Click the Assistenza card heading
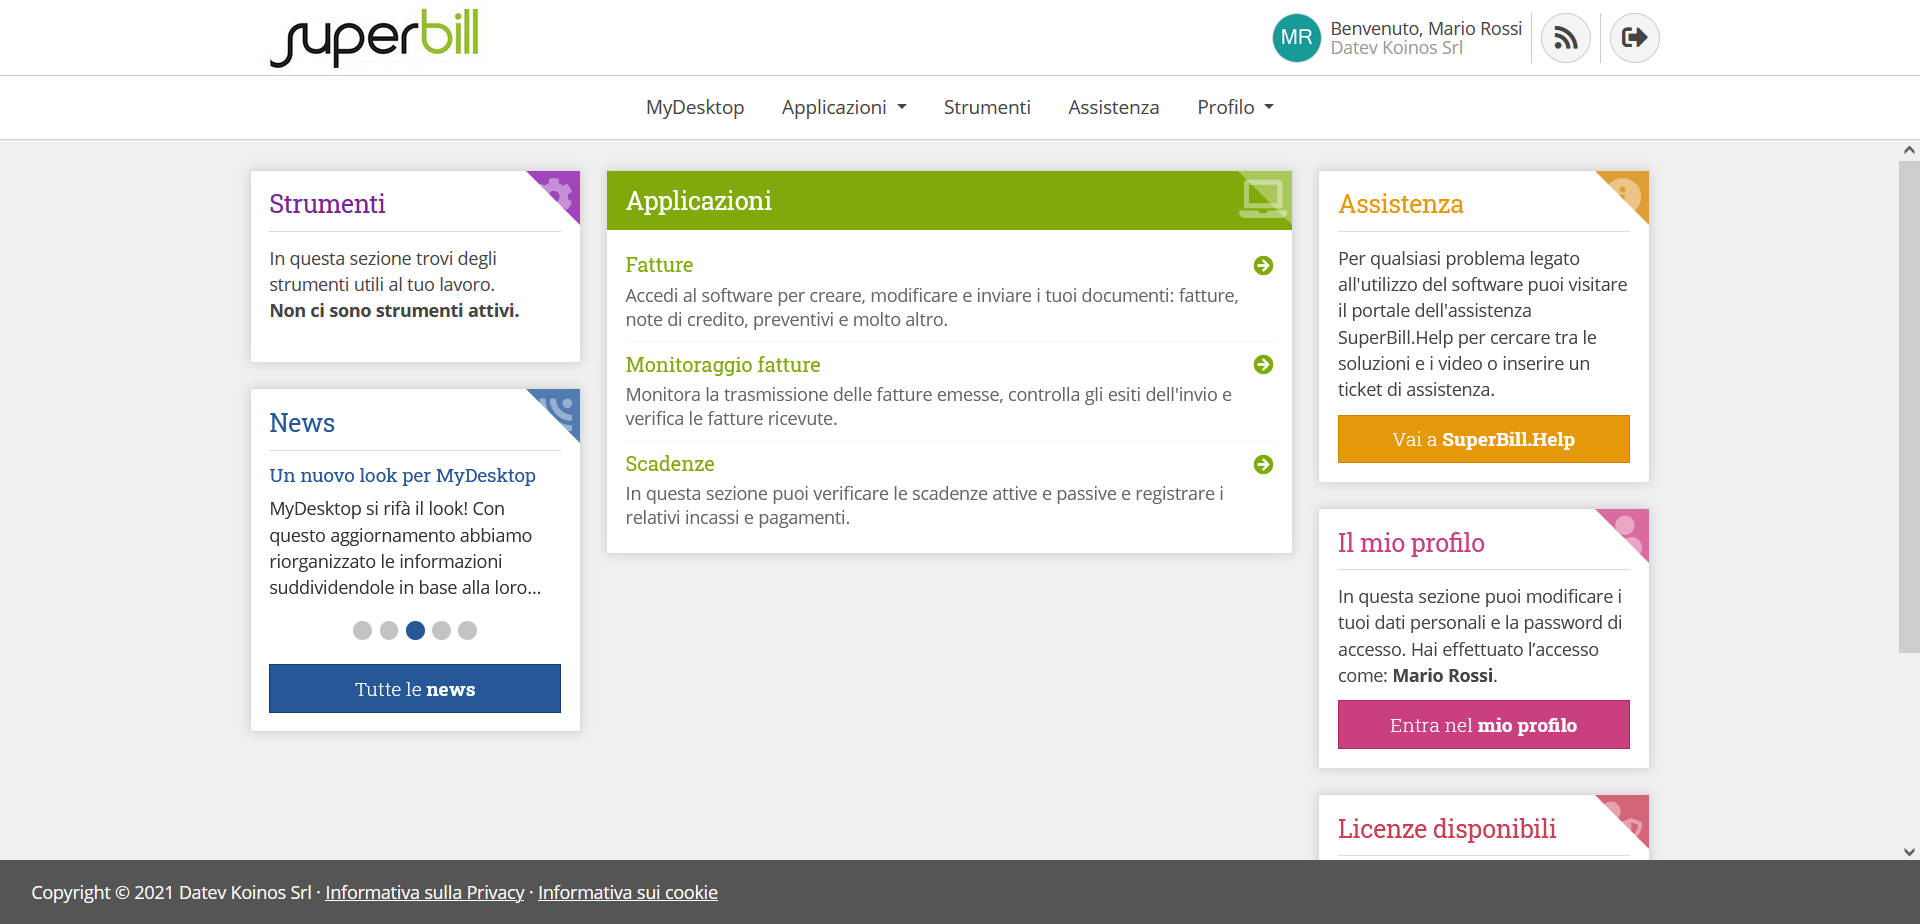This screenshot has width=1920, height=924. (x=1401, y=204)
